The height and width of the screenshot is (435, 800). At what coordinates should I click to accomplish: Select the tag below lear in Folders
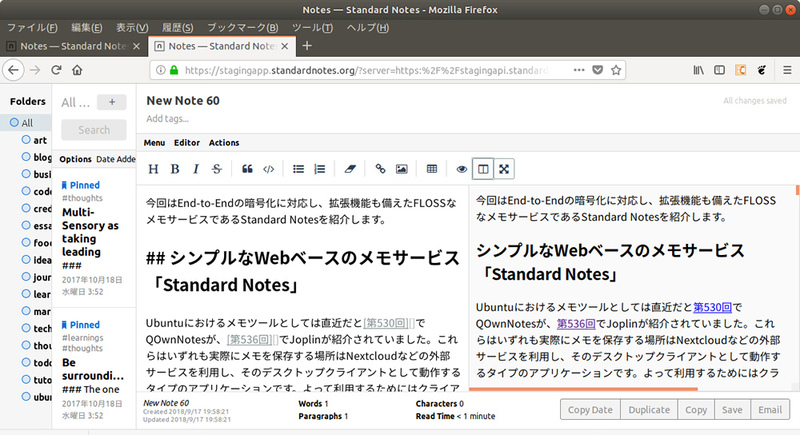pos(36,311)
